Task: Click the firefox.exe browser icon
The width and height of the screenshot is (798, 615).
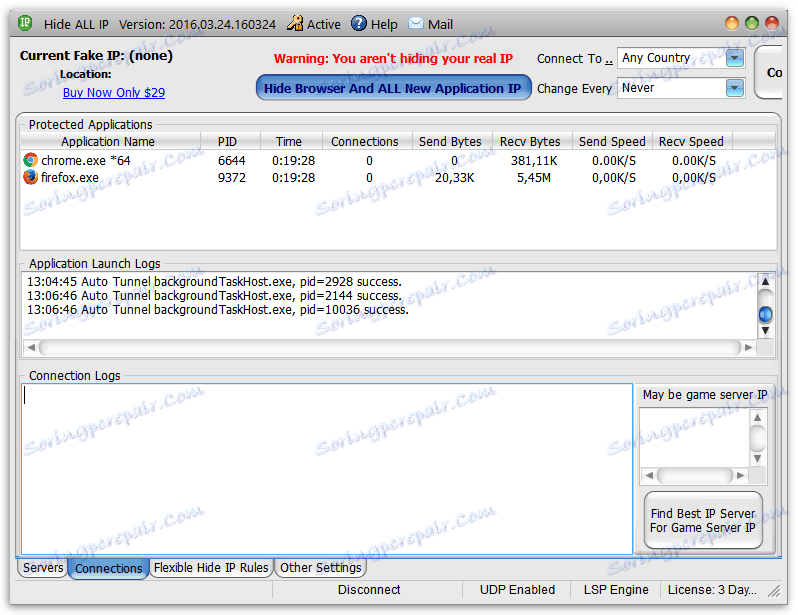Action: click(x=31, y=177)
